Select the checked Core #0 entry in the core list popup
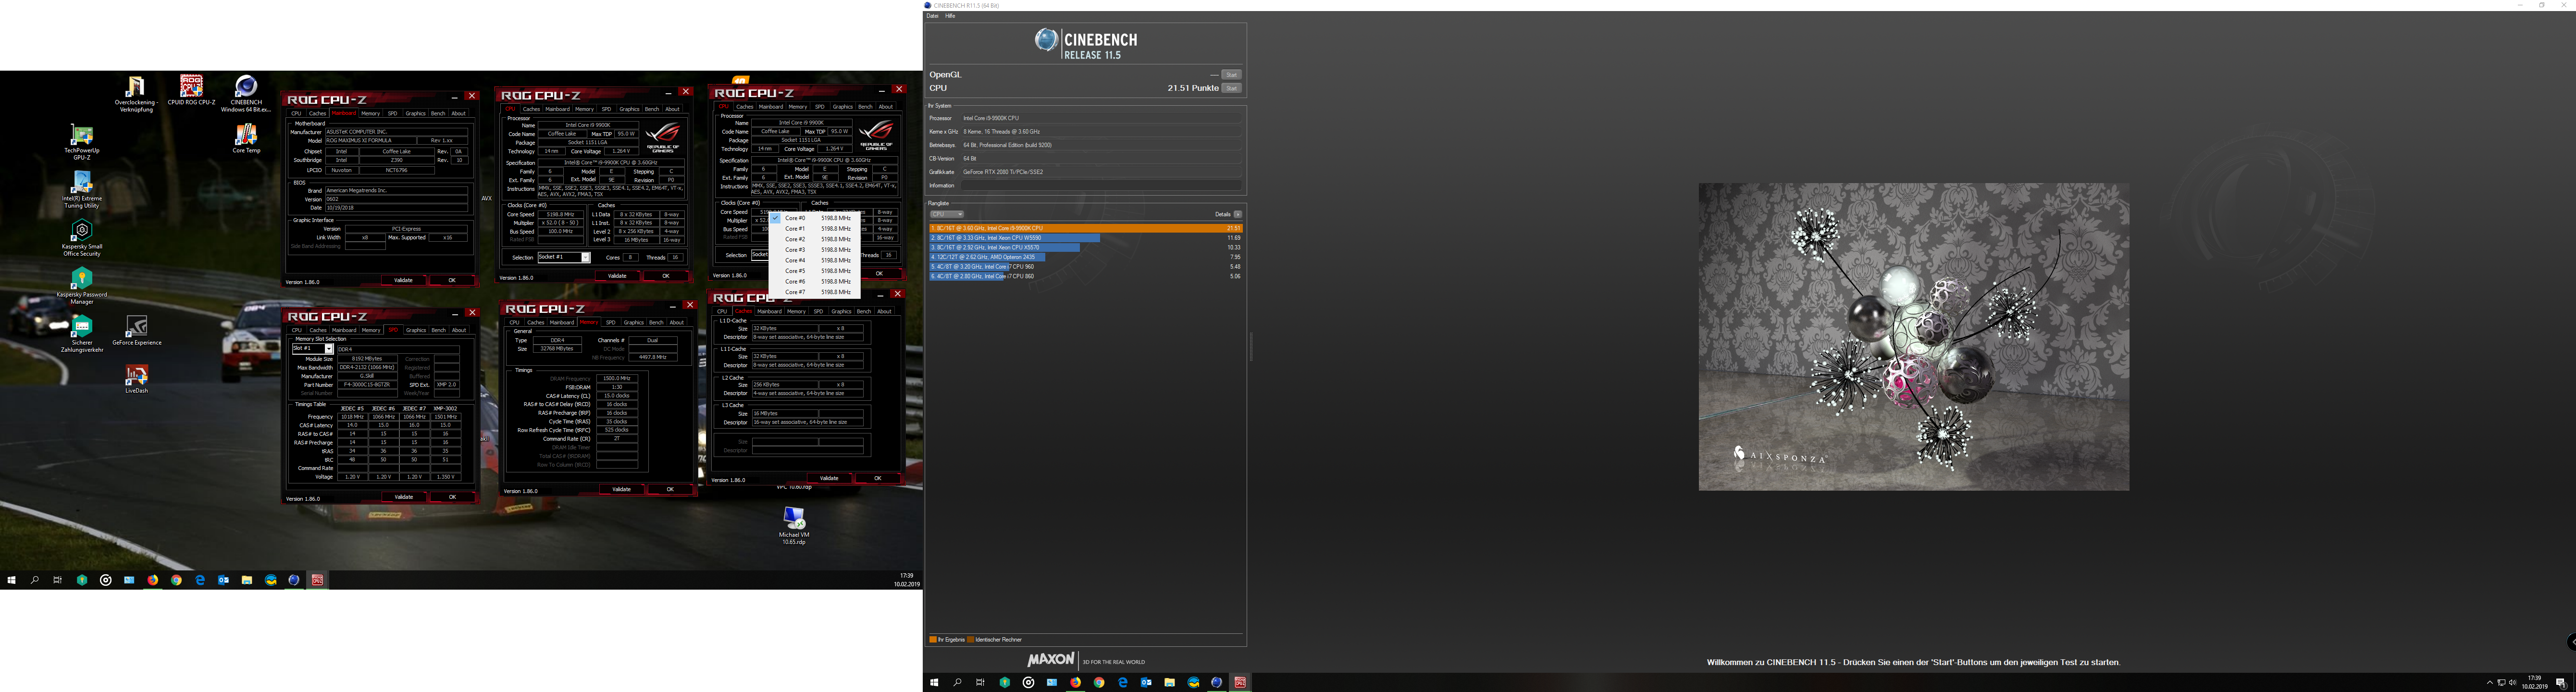This screenshot has height=692, width=2576. (815, 218)
